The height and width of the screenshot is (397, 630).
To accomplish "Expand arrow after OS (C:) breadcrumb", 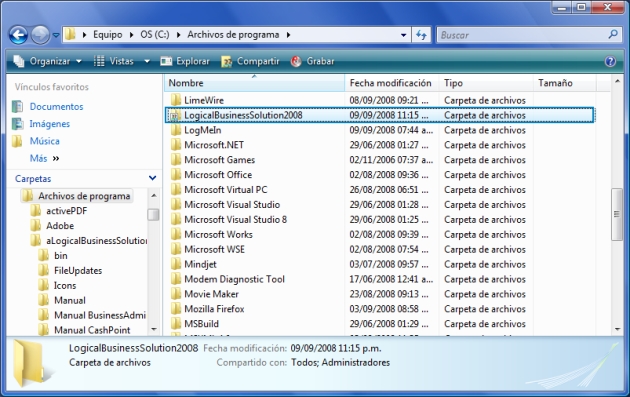I will (178, 35).
